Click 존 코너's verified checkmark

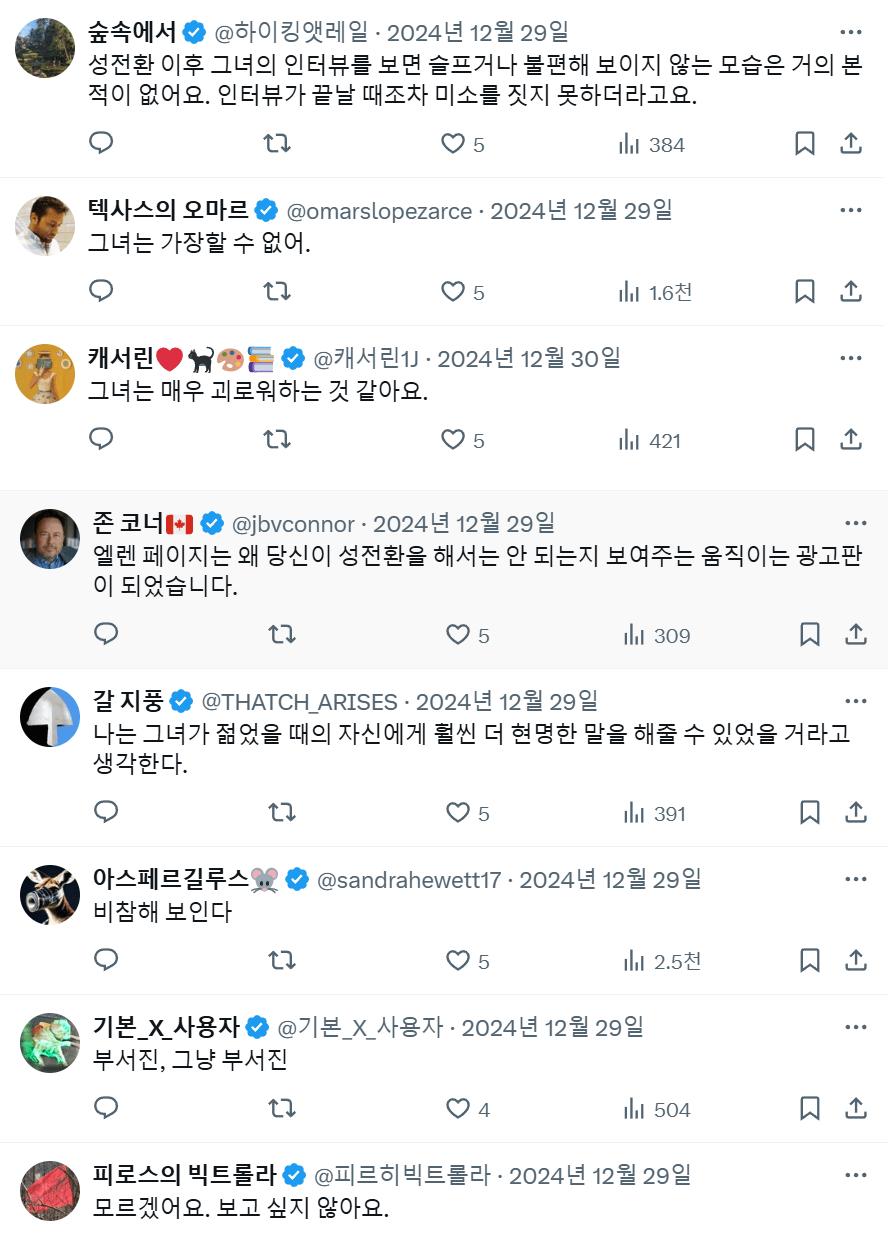pyautogui.click(x=210, y=522)
